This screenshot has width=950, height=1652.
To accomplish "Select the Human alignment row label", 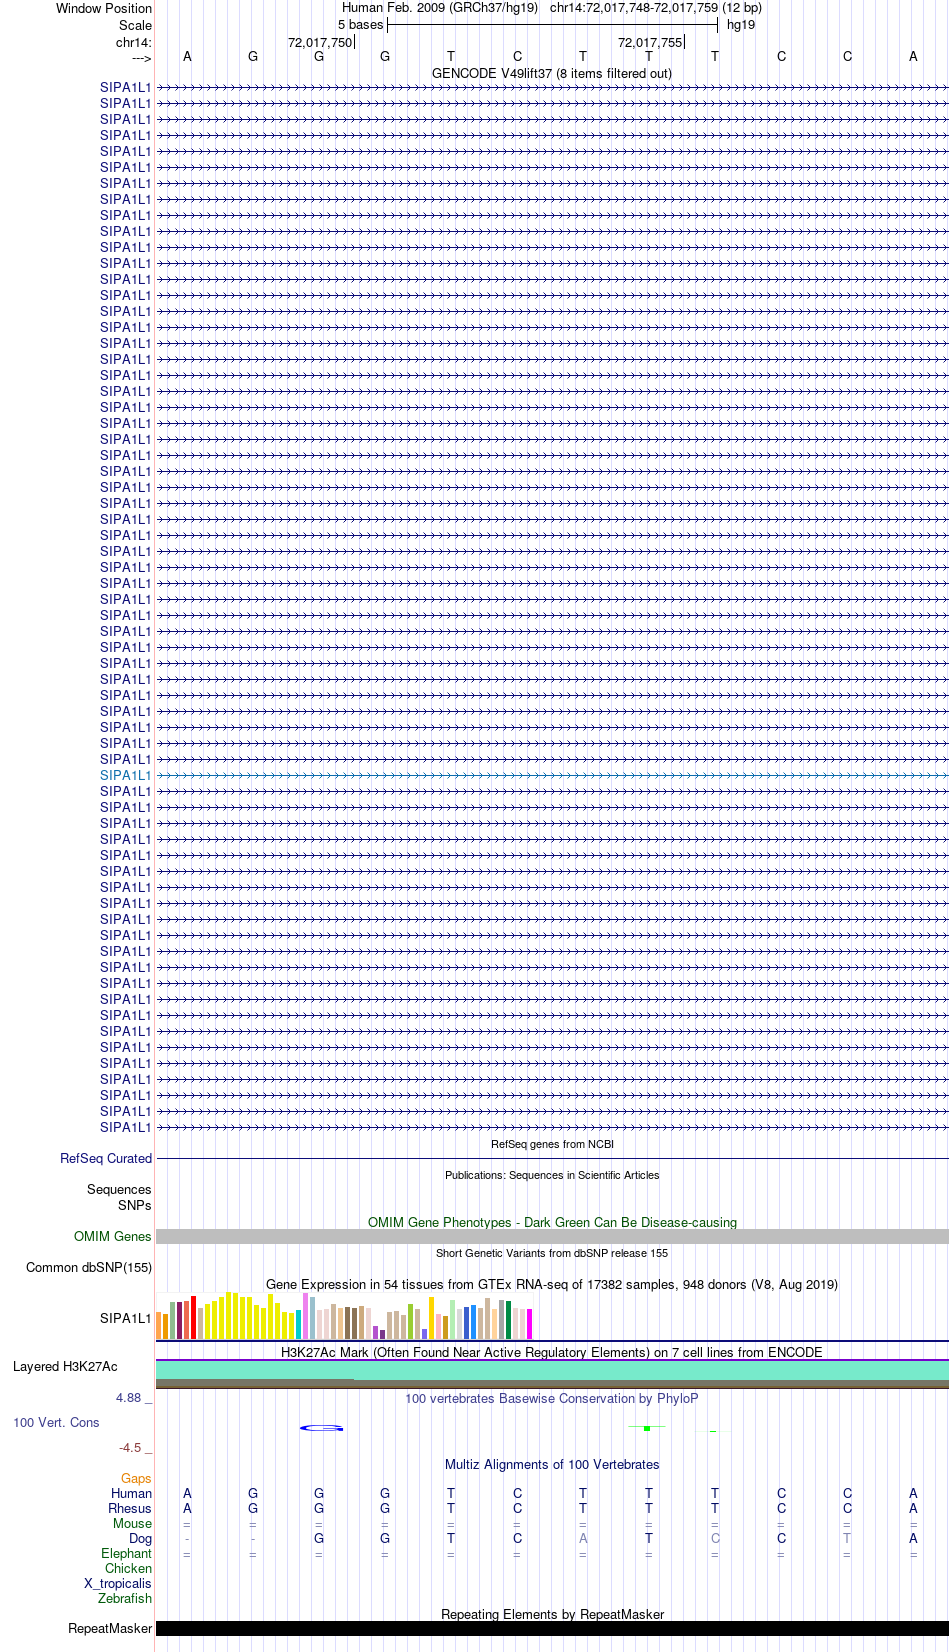I will [131, 1493].
